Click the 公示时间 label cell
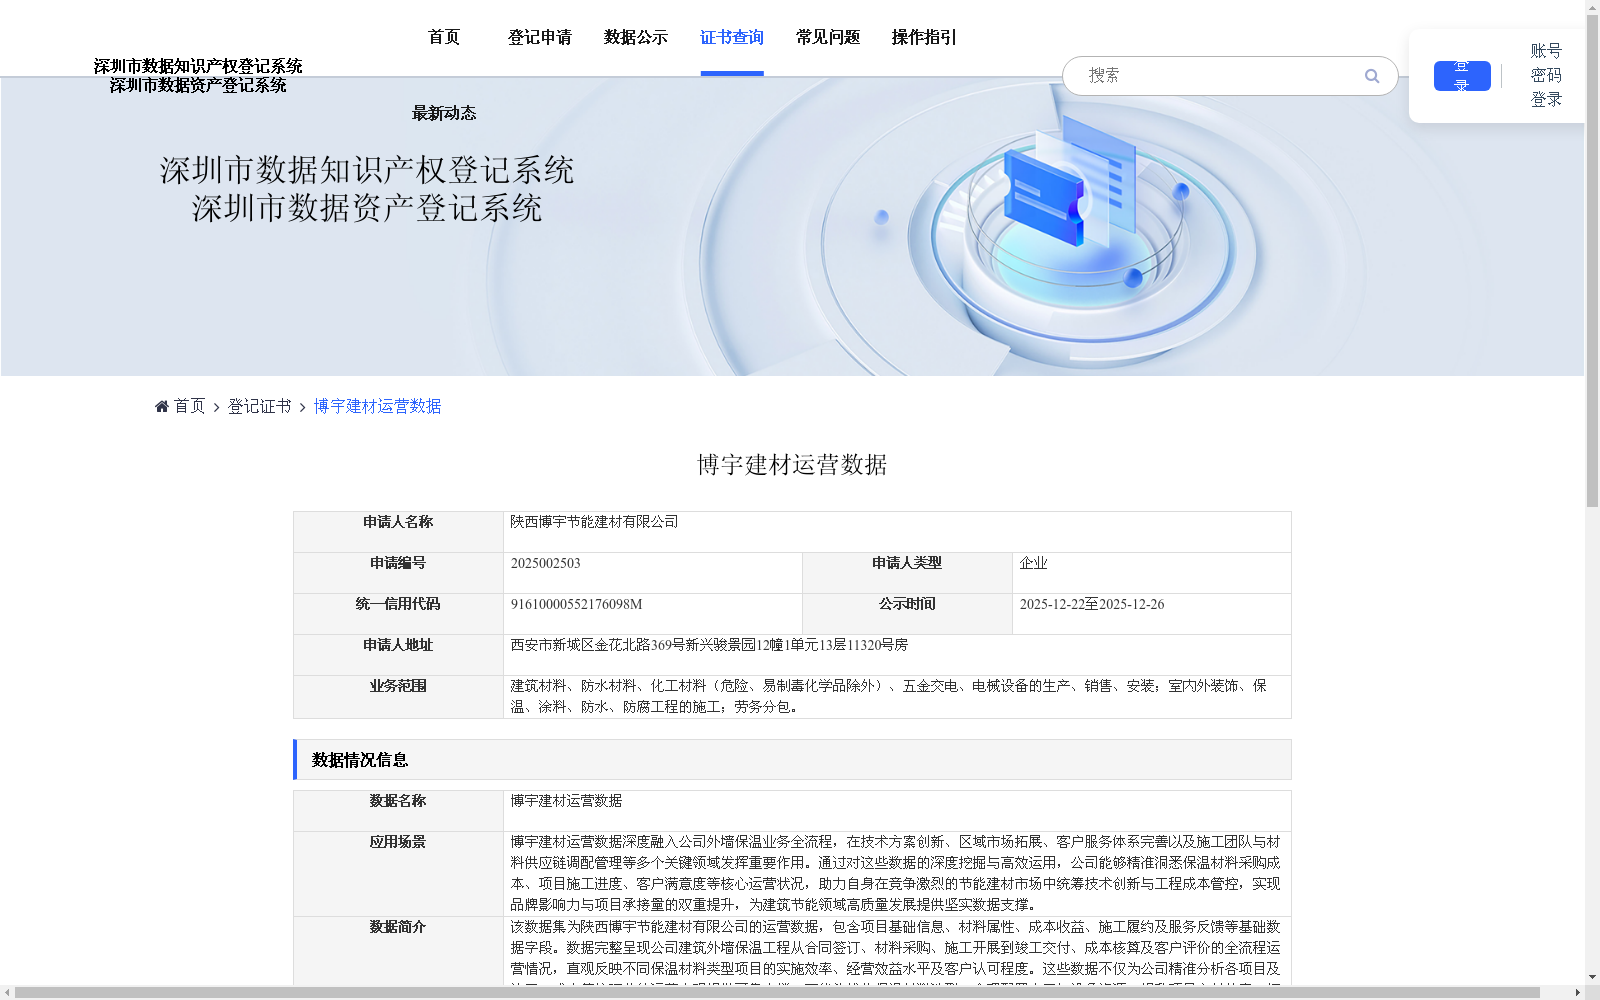The height and width of the screenshot is (1000, 1600). pos(907,614)
